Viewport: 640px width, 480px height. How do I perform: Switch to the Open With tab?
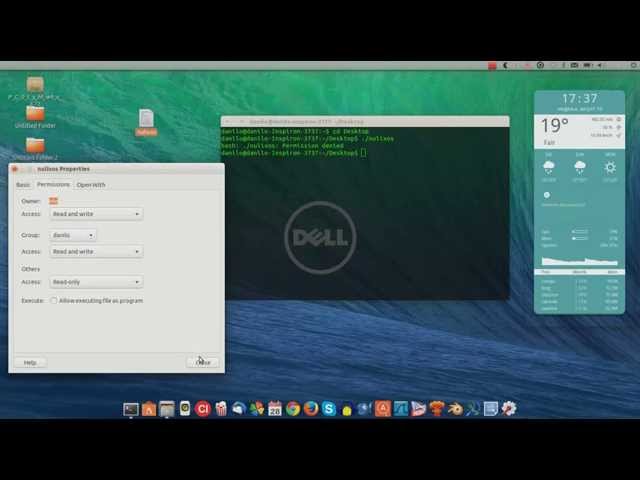click(x=91, y=185)
